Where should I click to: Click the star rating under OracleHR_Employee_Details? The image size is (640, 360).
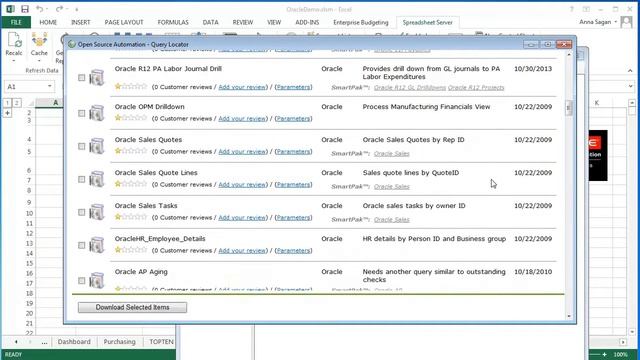[x=131, y=251]
